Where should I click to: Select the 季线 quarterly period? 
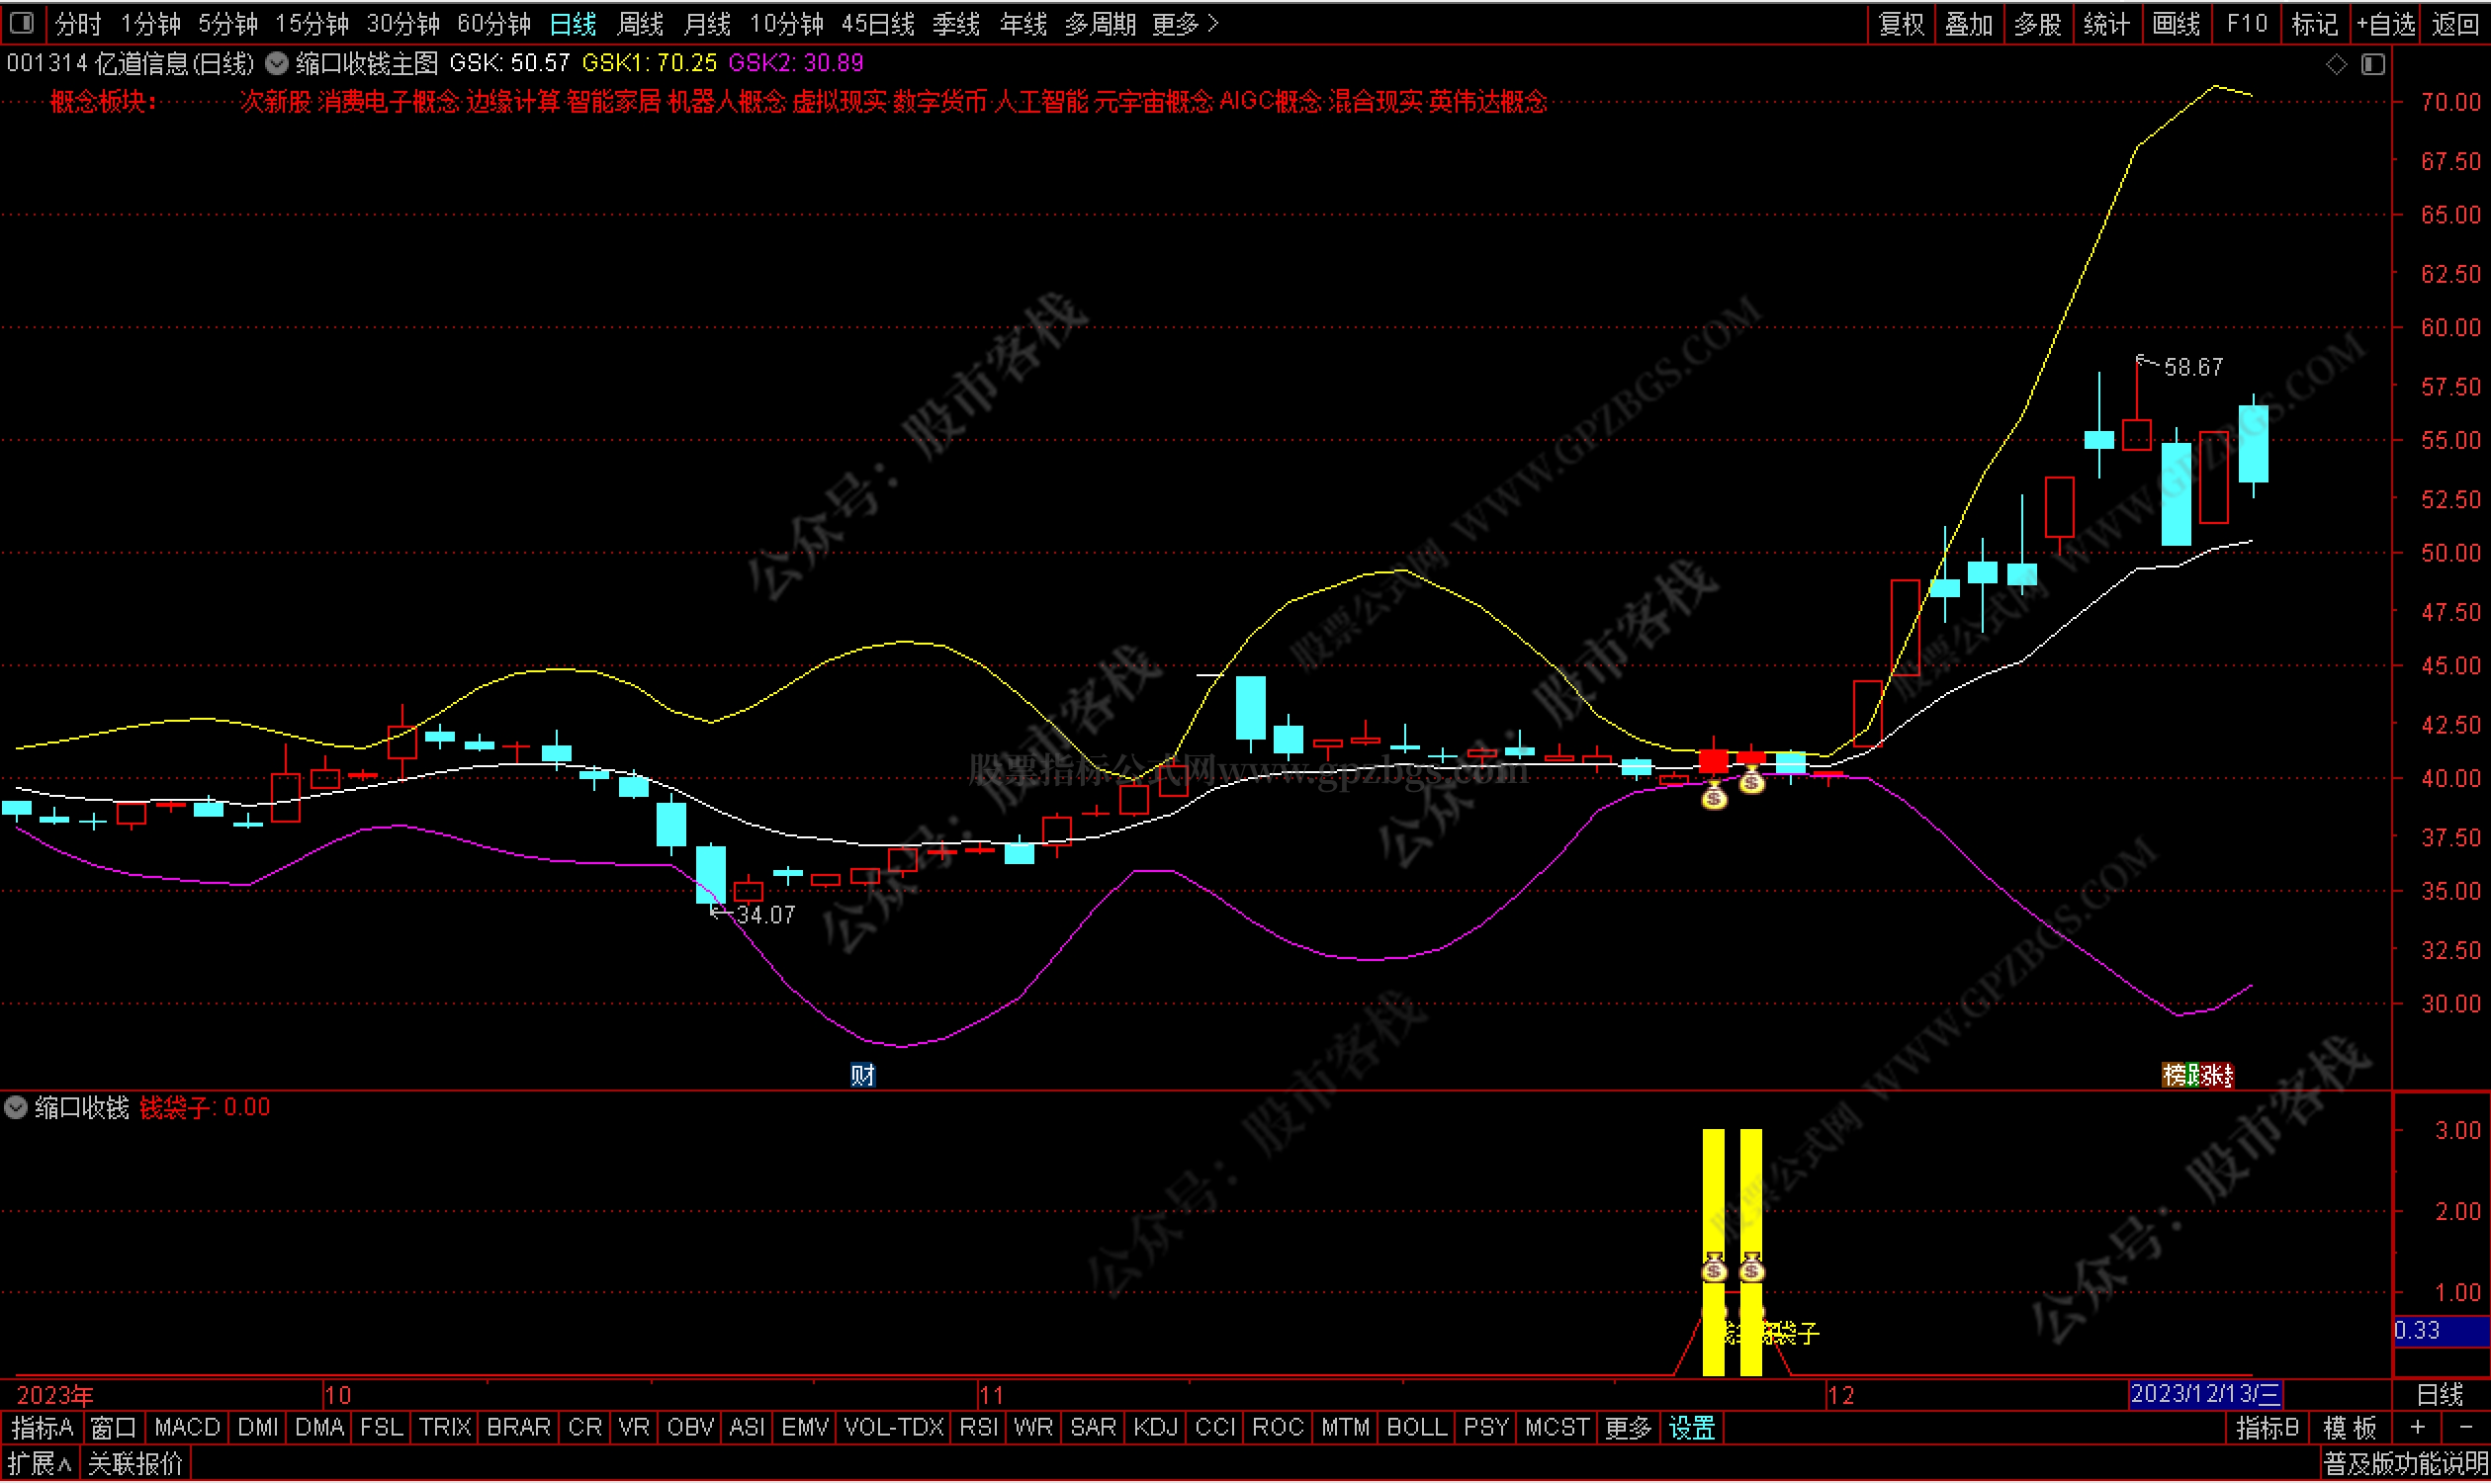[x=956, y=24]
